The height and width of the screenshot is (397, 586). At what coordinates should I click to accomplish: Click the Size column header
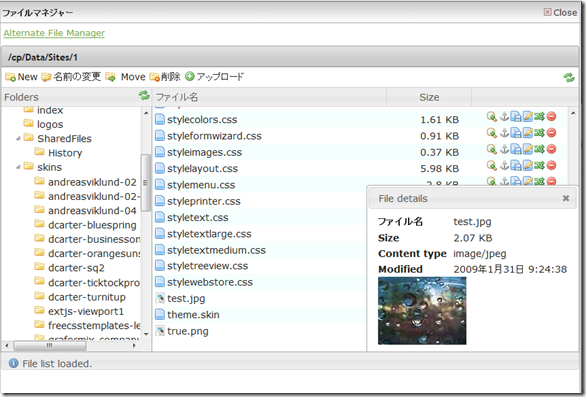429,97
